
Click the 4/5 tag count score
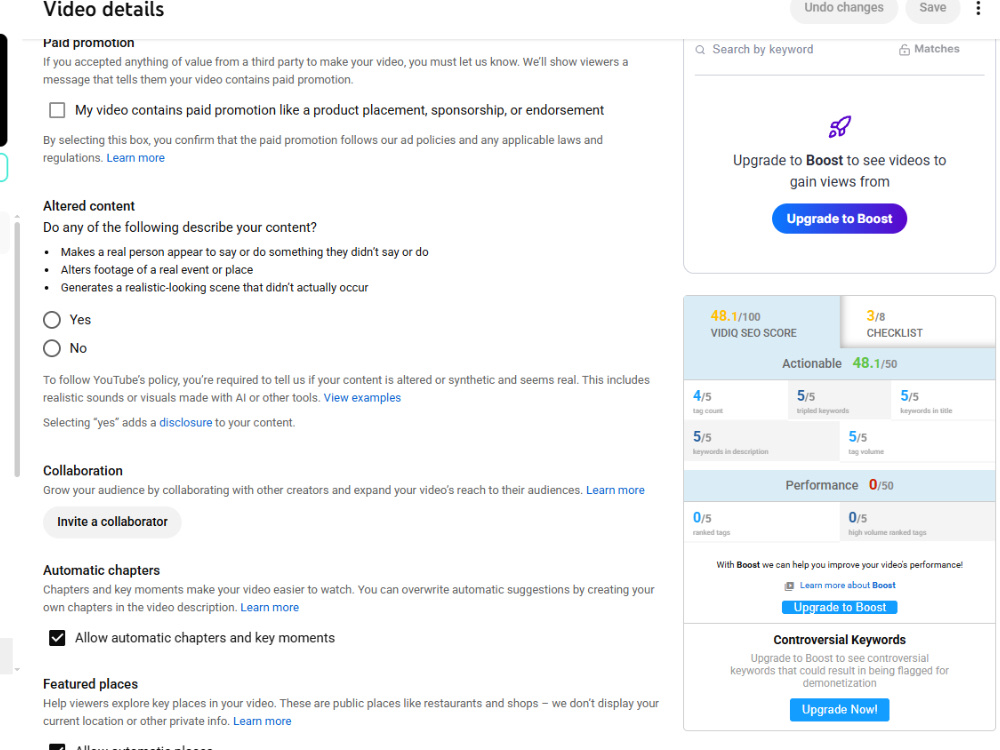coord(735,401)
